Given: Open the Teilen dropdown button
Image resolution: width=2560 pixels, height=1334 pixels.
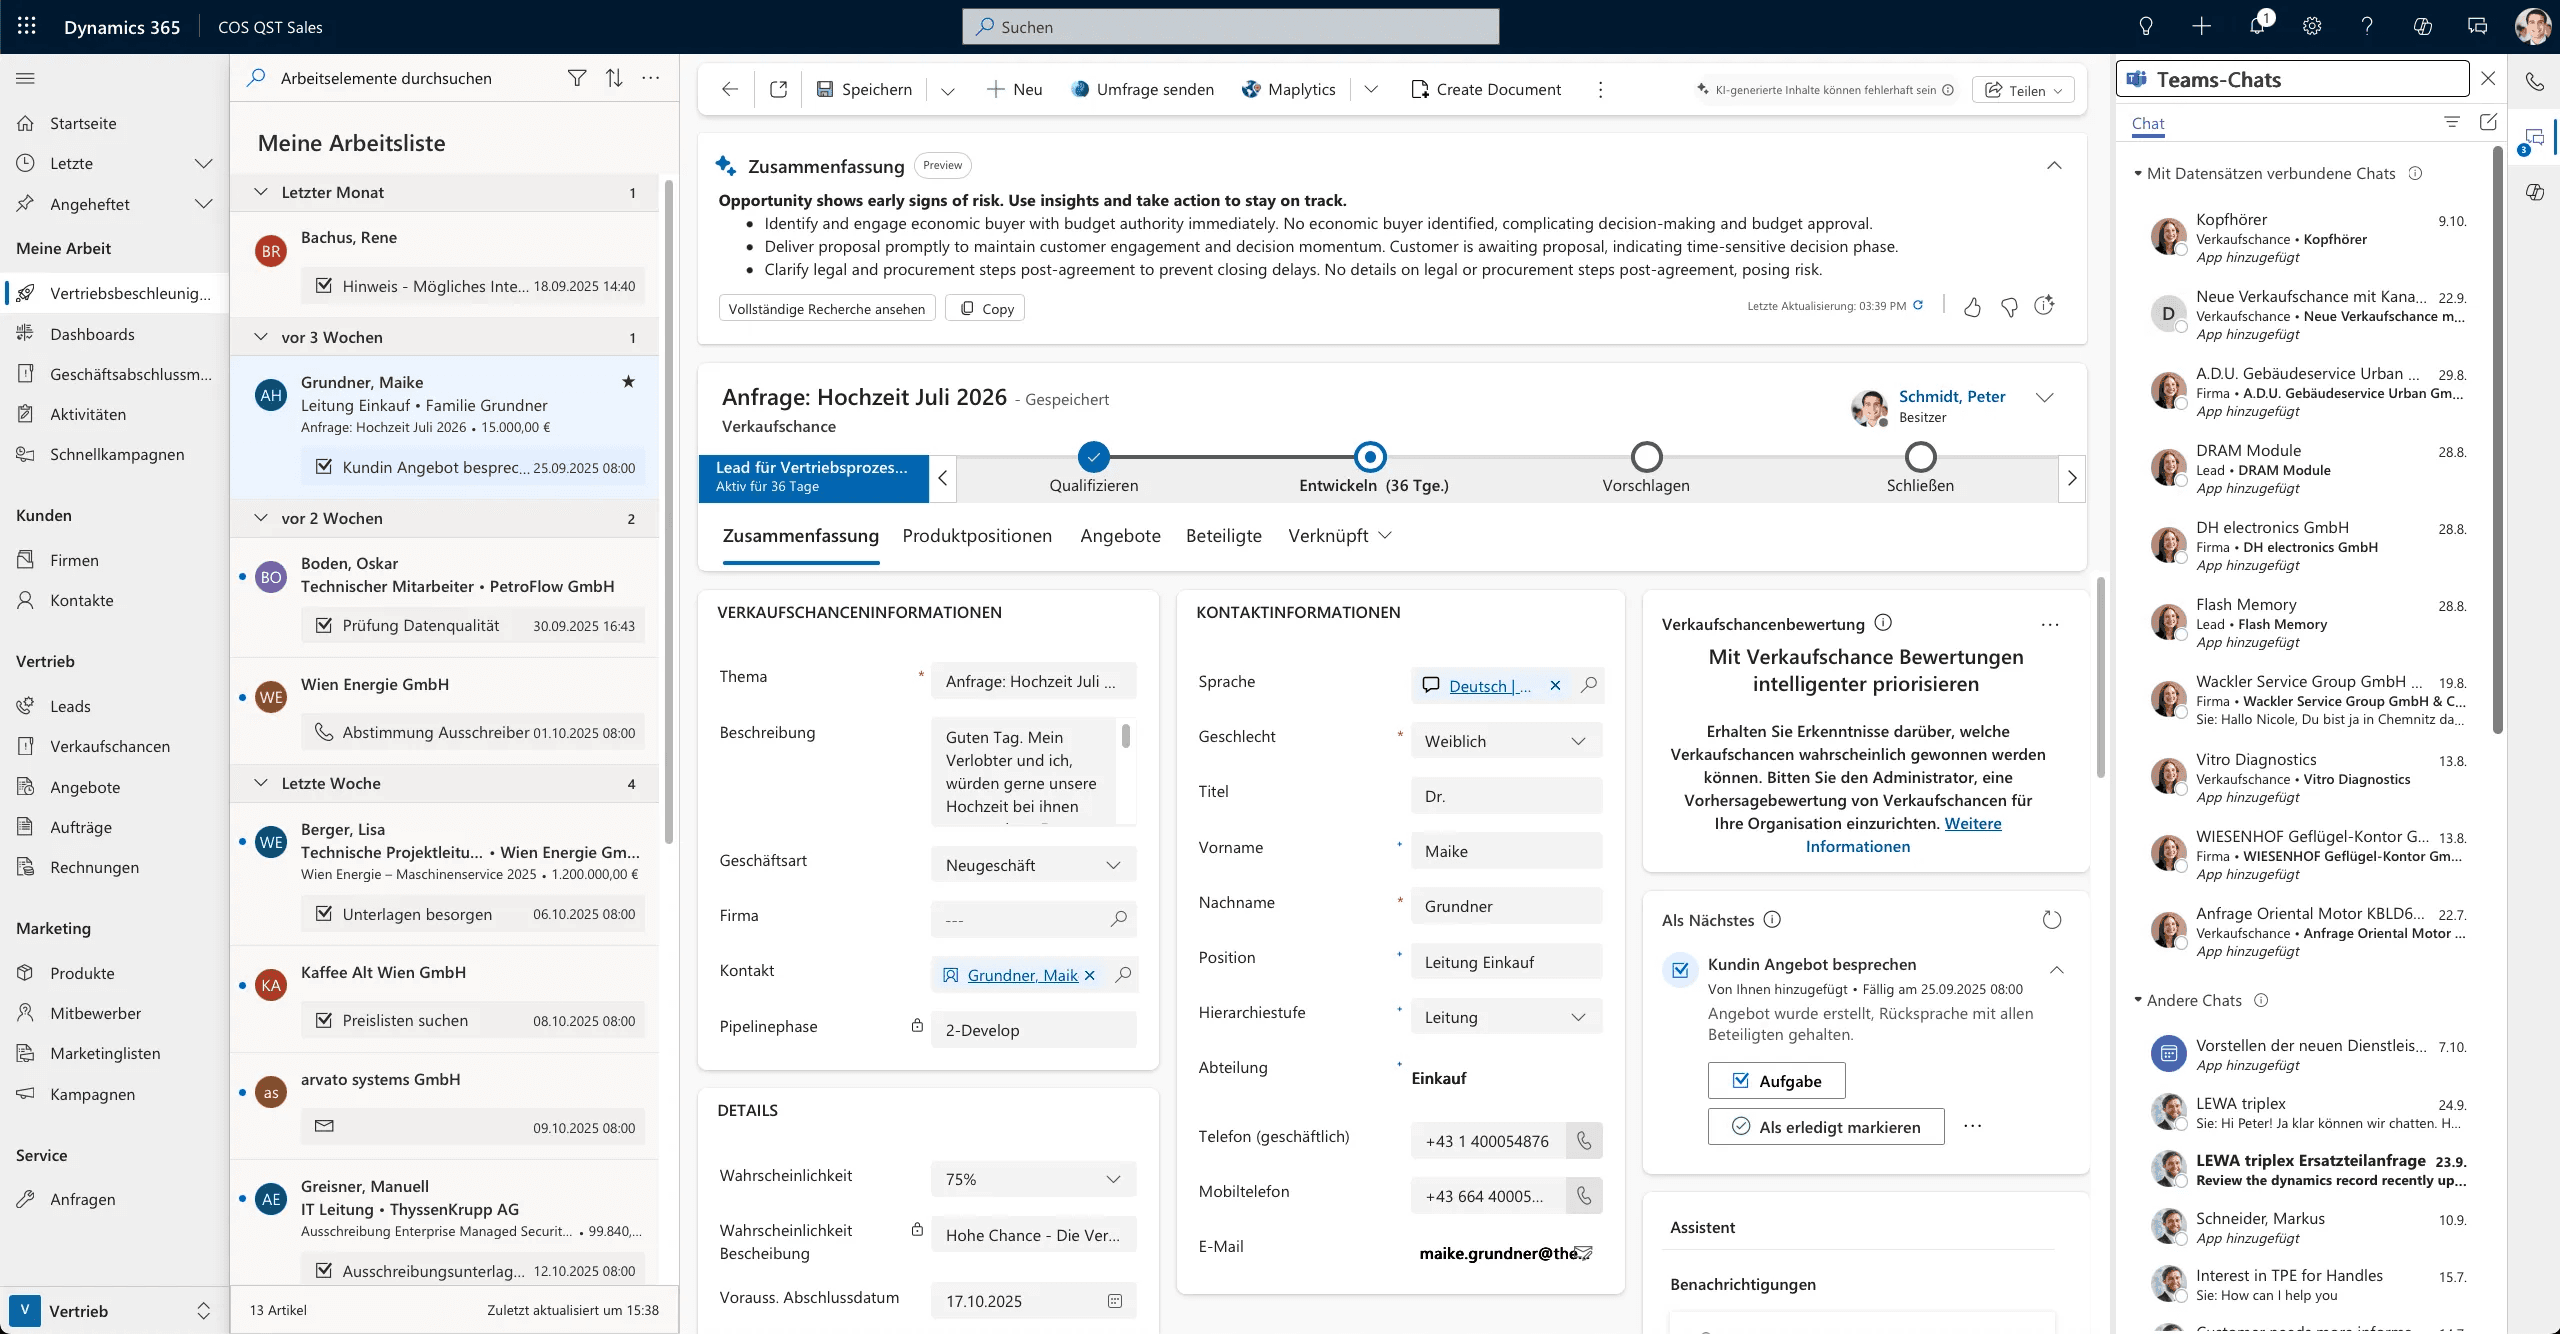Looking at the screenshot, I should (2023, 89).
